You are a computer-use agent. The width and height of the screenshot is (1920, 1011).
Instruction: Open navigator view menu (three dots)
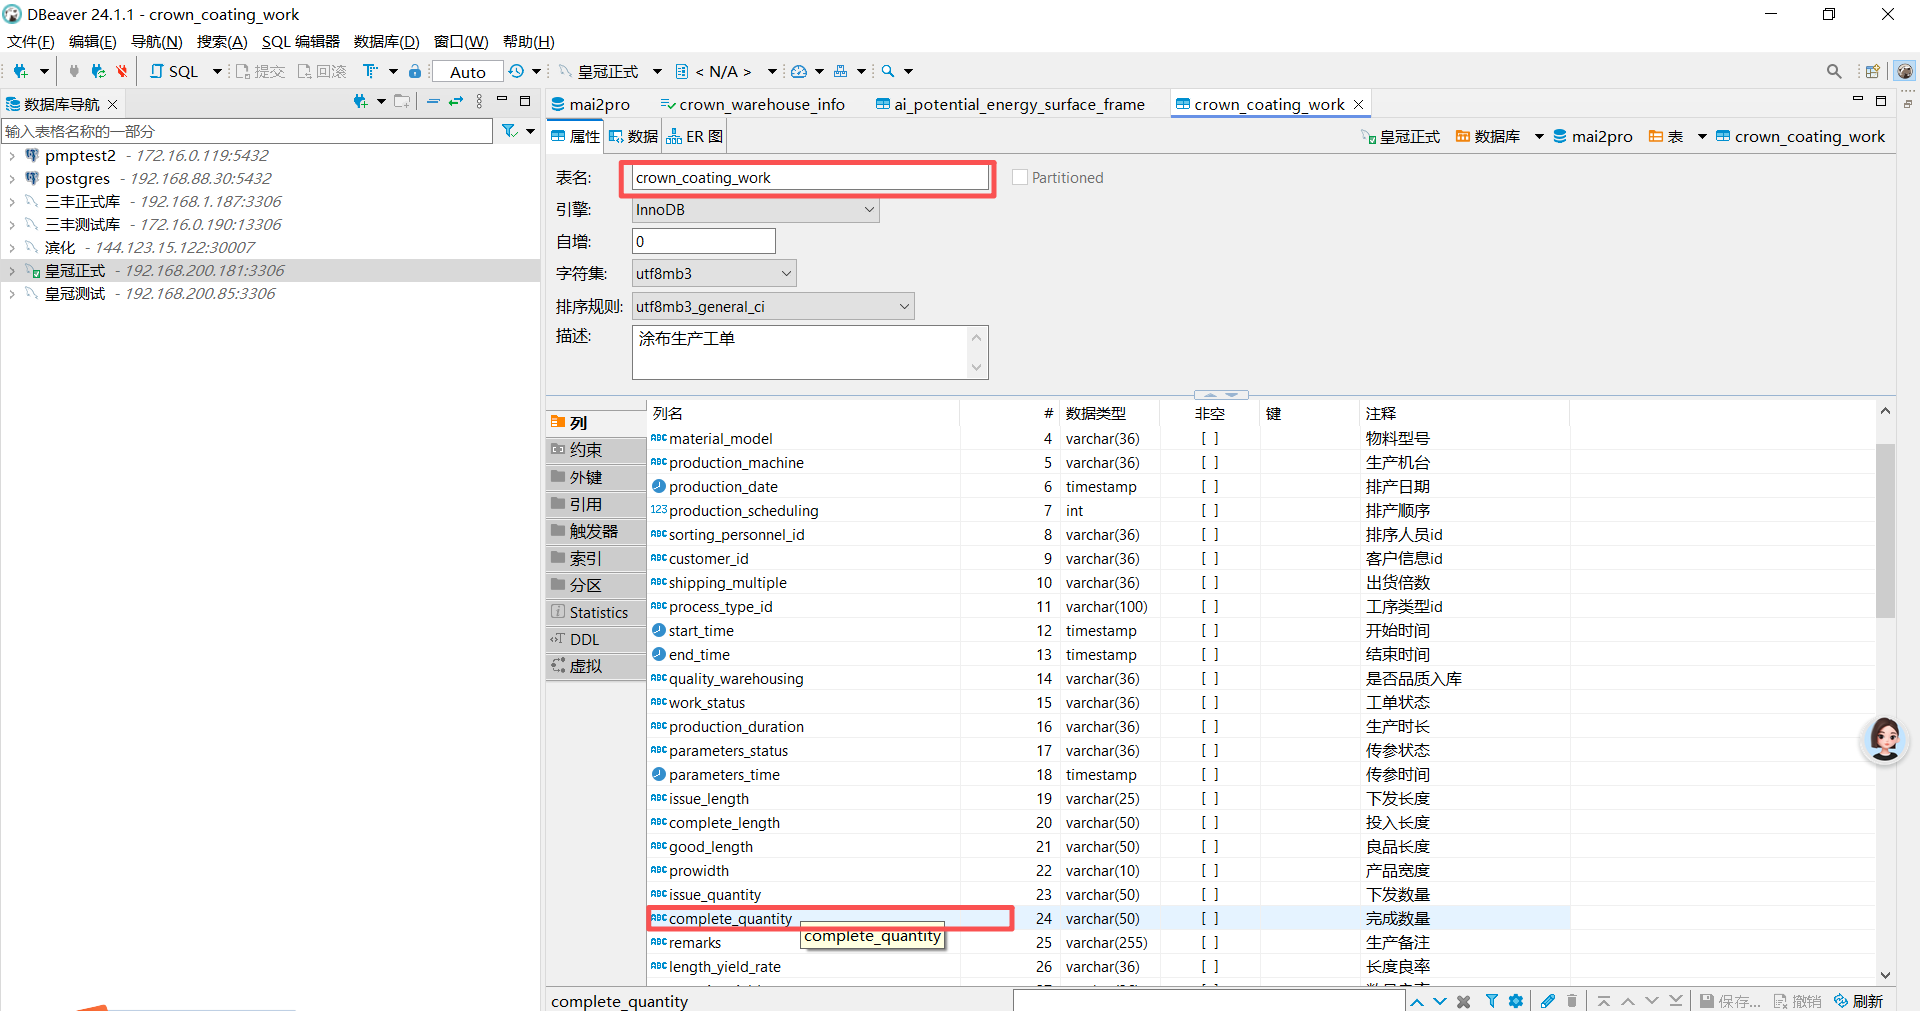480,102
